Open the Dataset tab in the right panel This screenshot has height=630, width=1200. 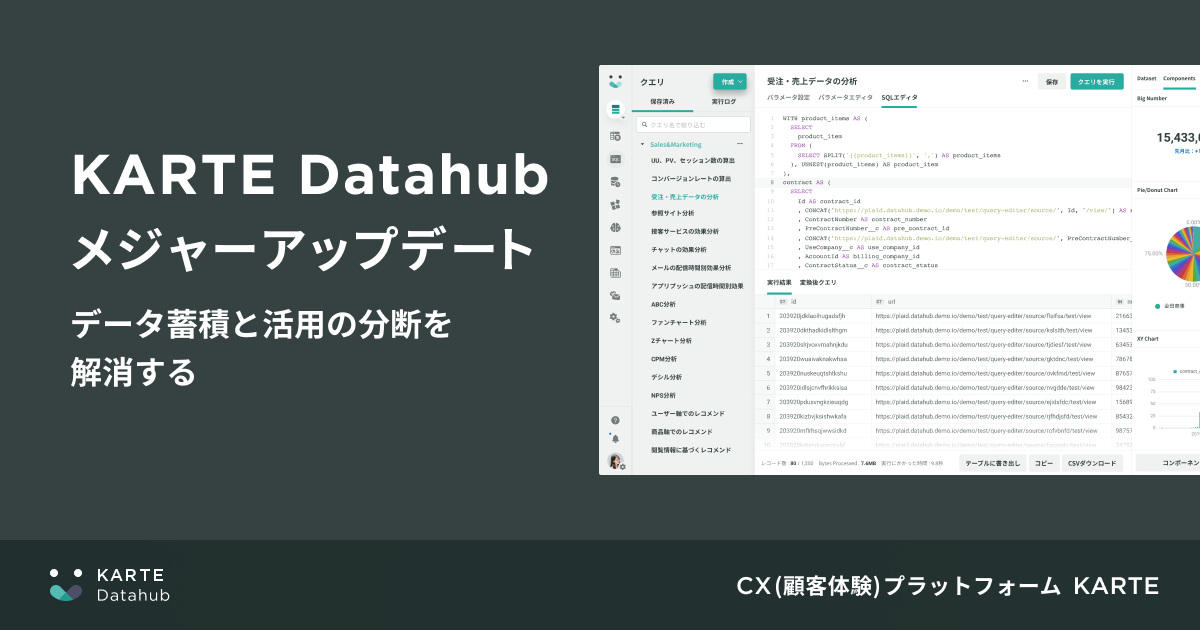click(x=1146, y=78)
